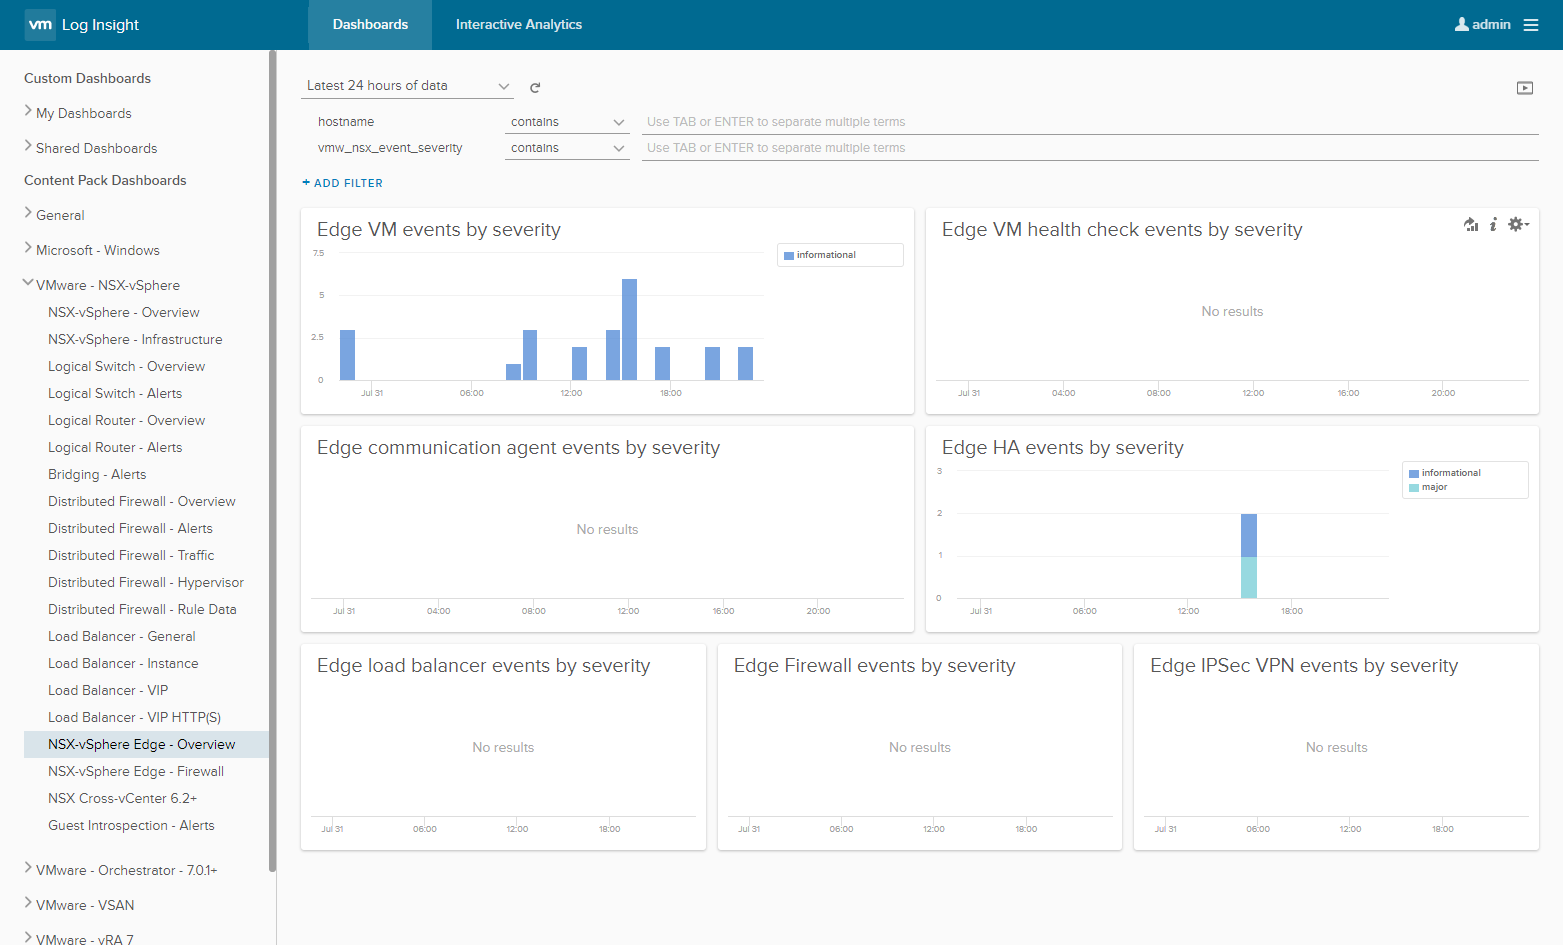Click the refresh icon beside time range

click(535, 88)
